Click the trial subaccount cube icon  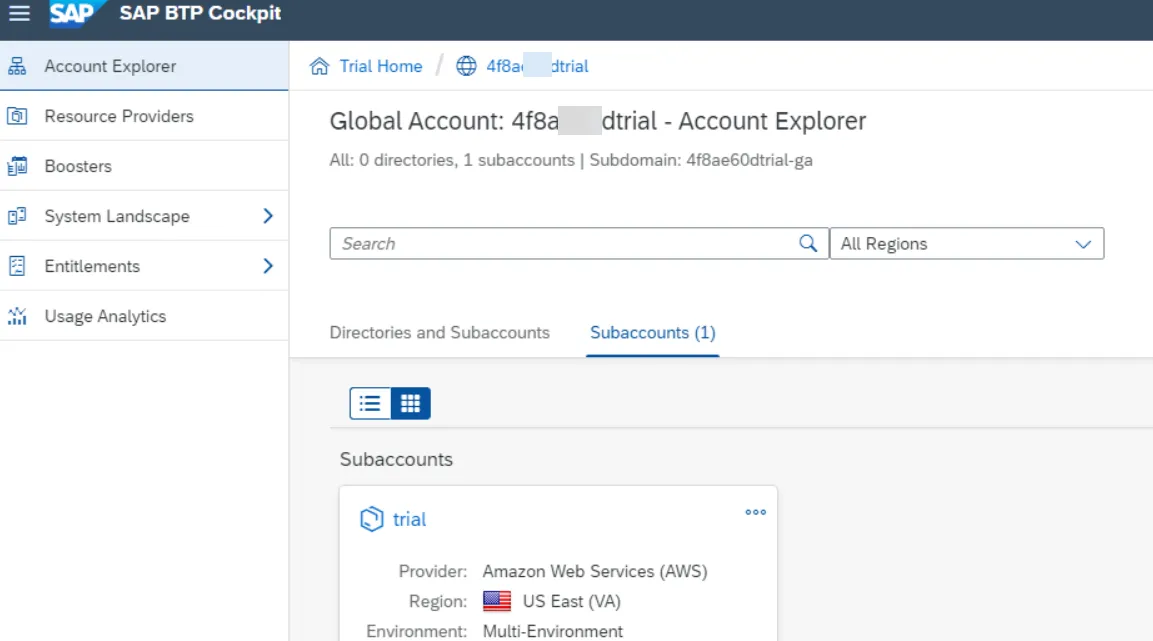pos(371,519)
